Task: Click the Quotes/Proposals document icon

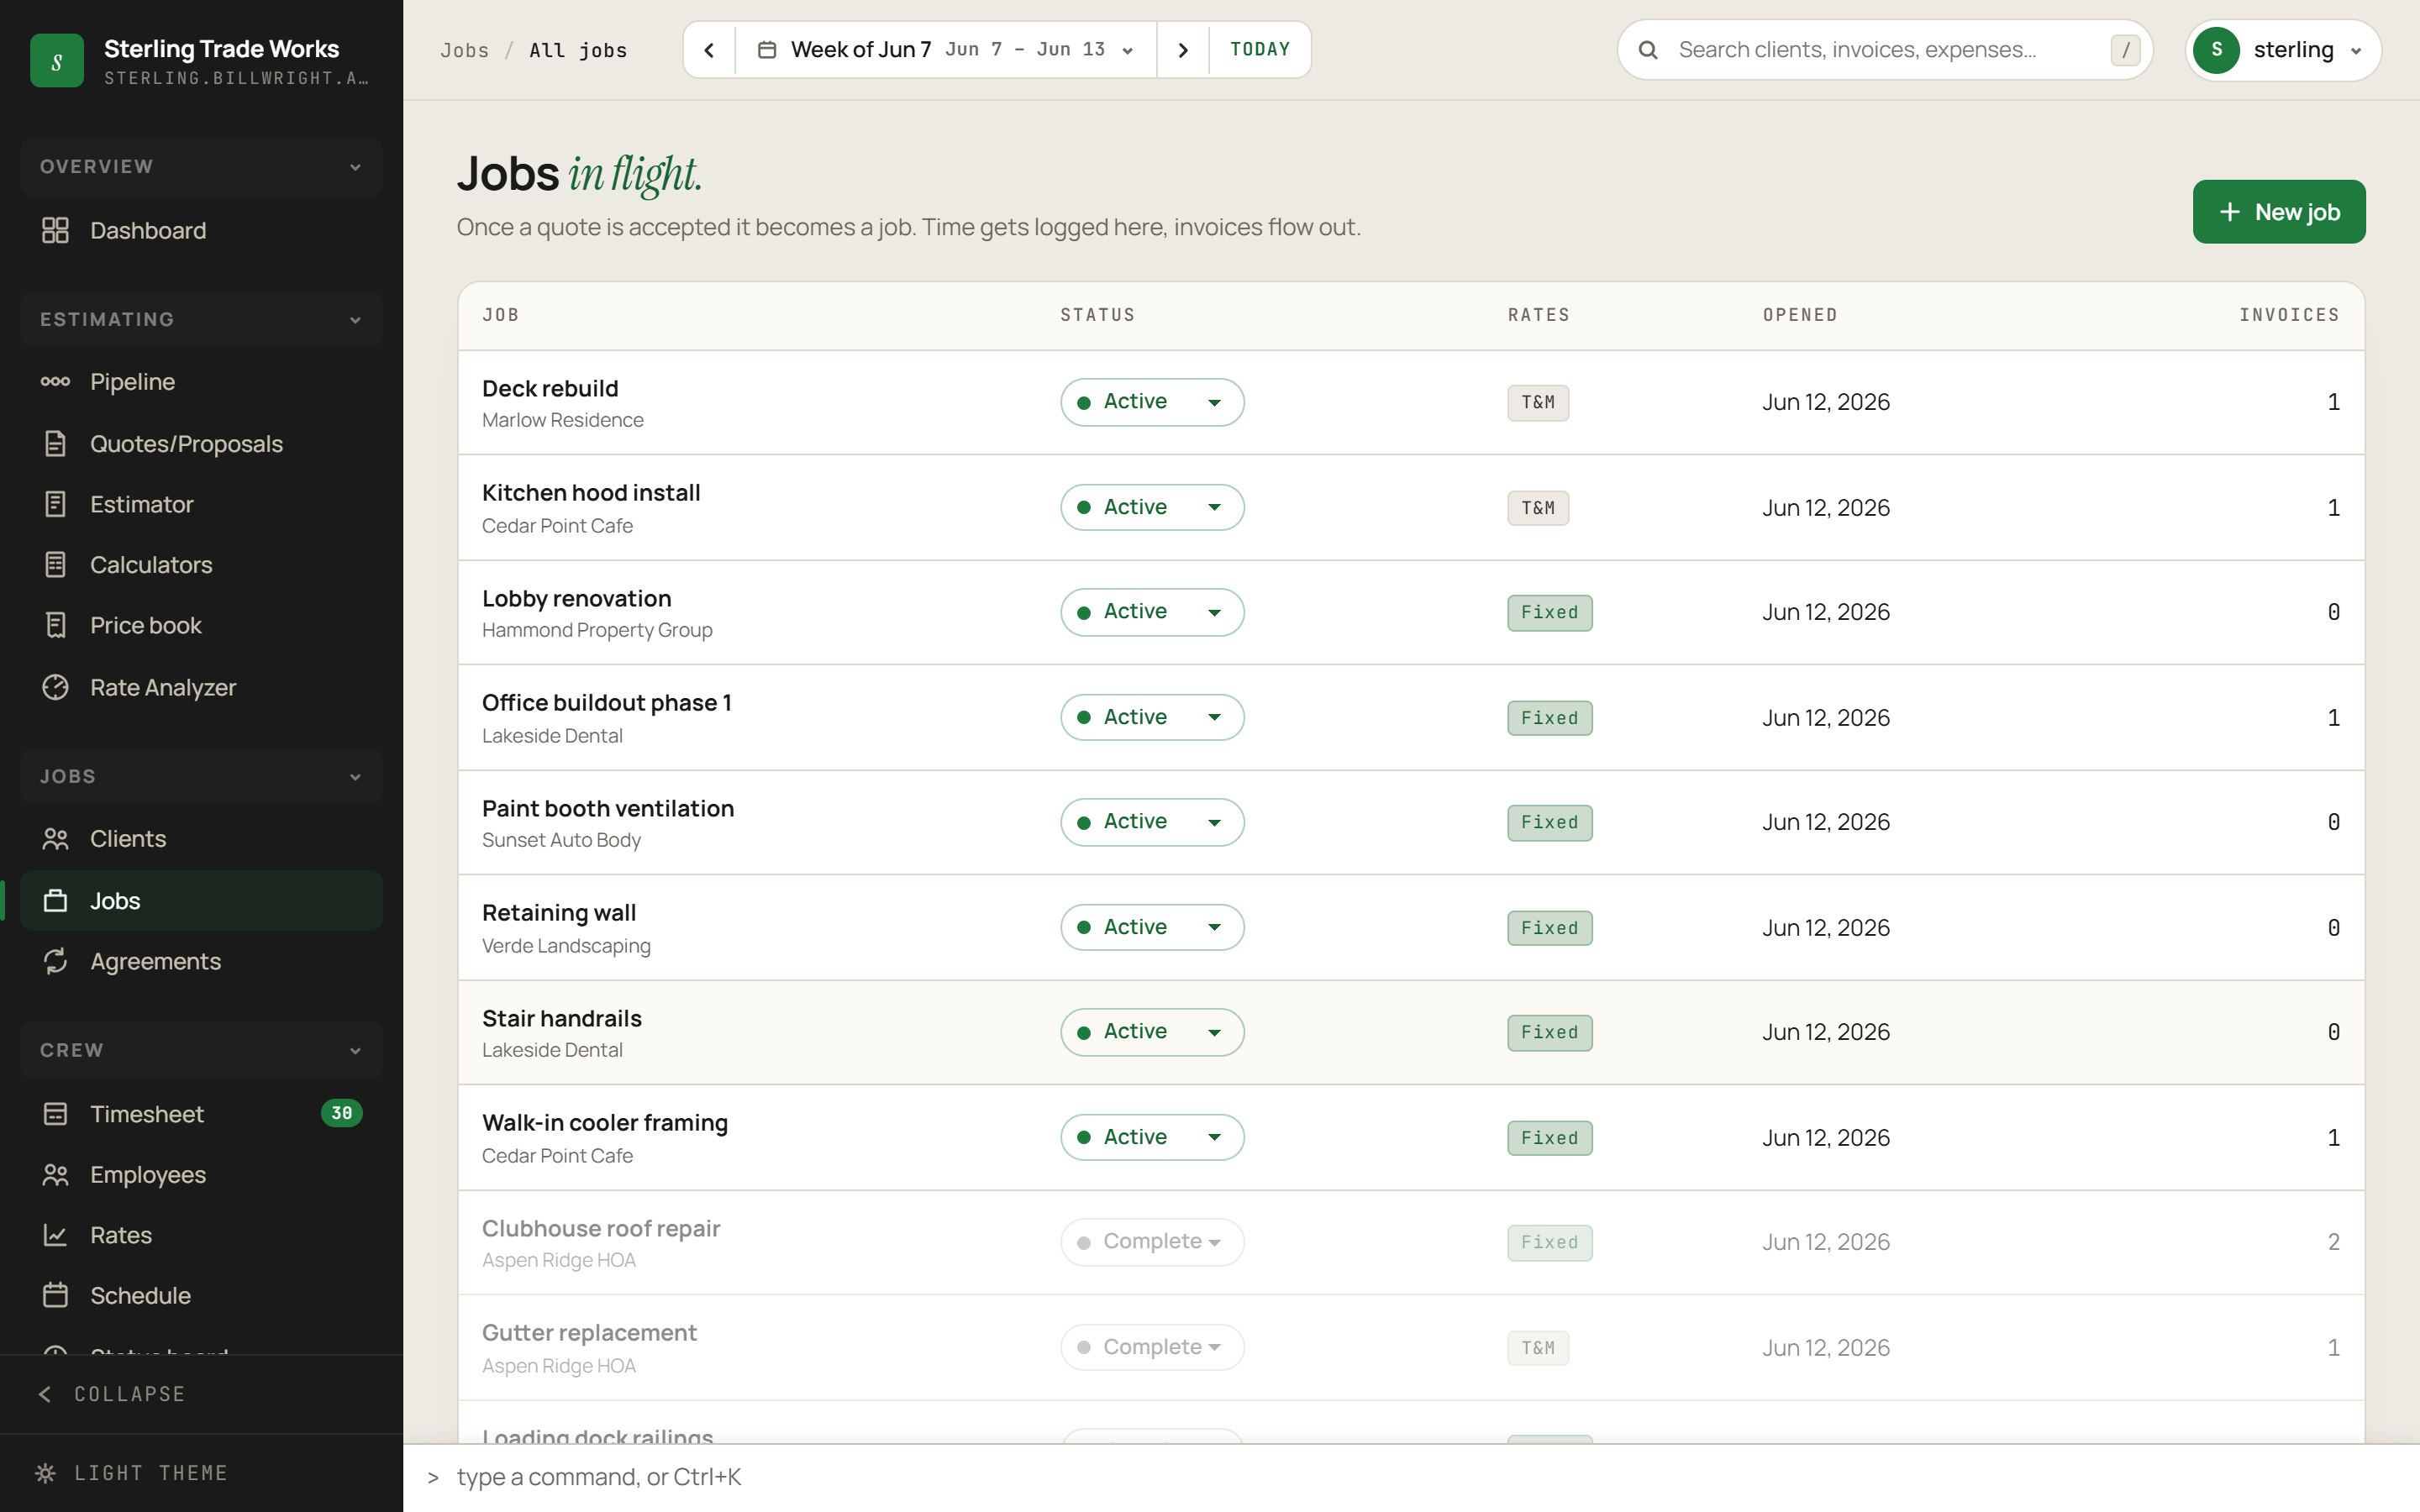Action: (x=55, y=444)
